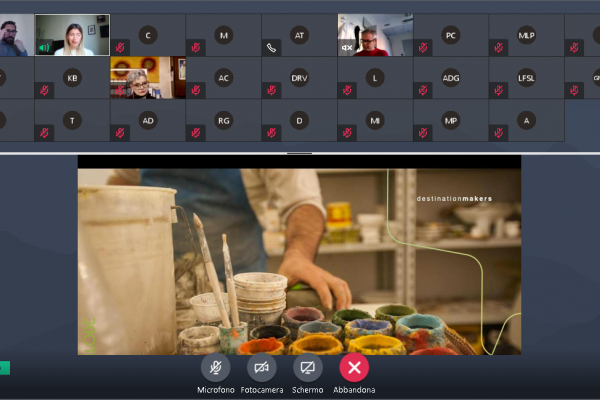600x400 pixels.
Task: Open the active speaker video of blonde woman
Action: (72, 35)
